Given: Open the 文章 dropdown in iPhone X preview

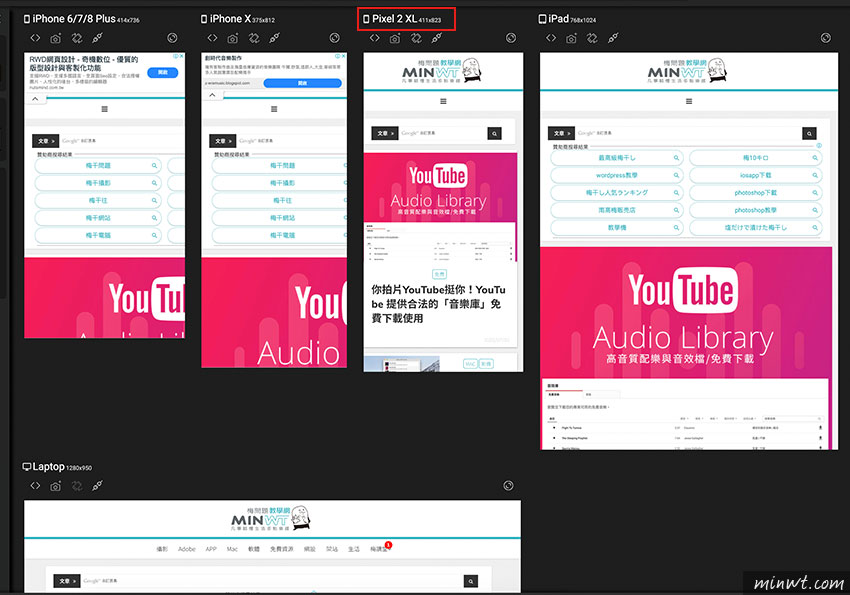Looking at the screenshot, I should [x=223, y=141].
